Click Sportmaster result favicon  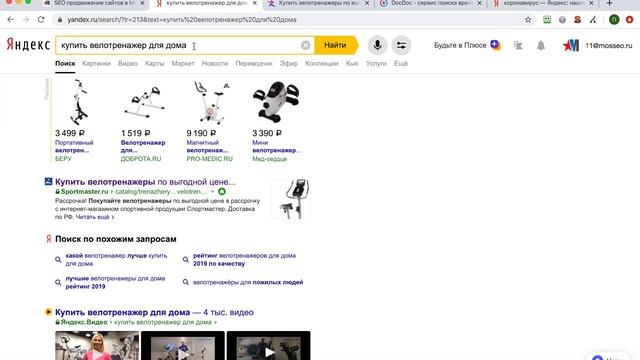pos(48,181)
